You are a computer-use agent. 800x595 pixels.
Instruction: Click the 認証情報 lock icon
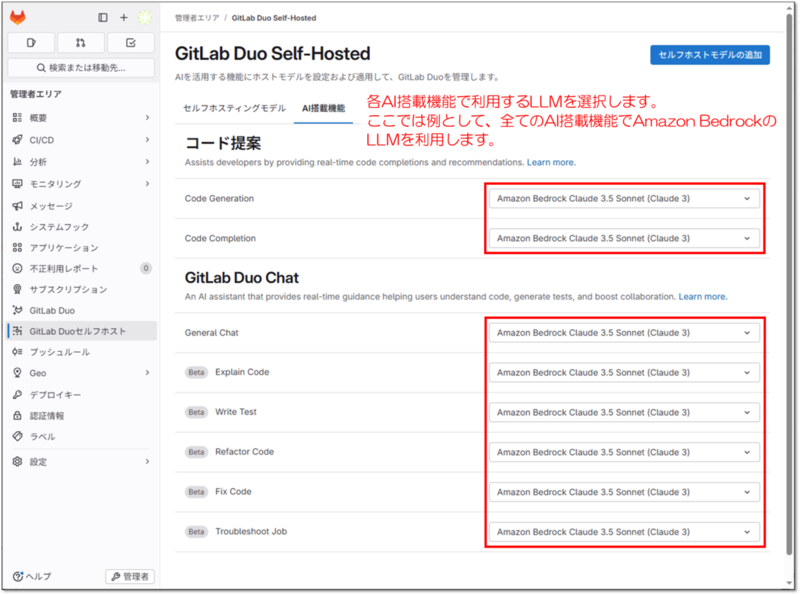[x=17, y=415]
